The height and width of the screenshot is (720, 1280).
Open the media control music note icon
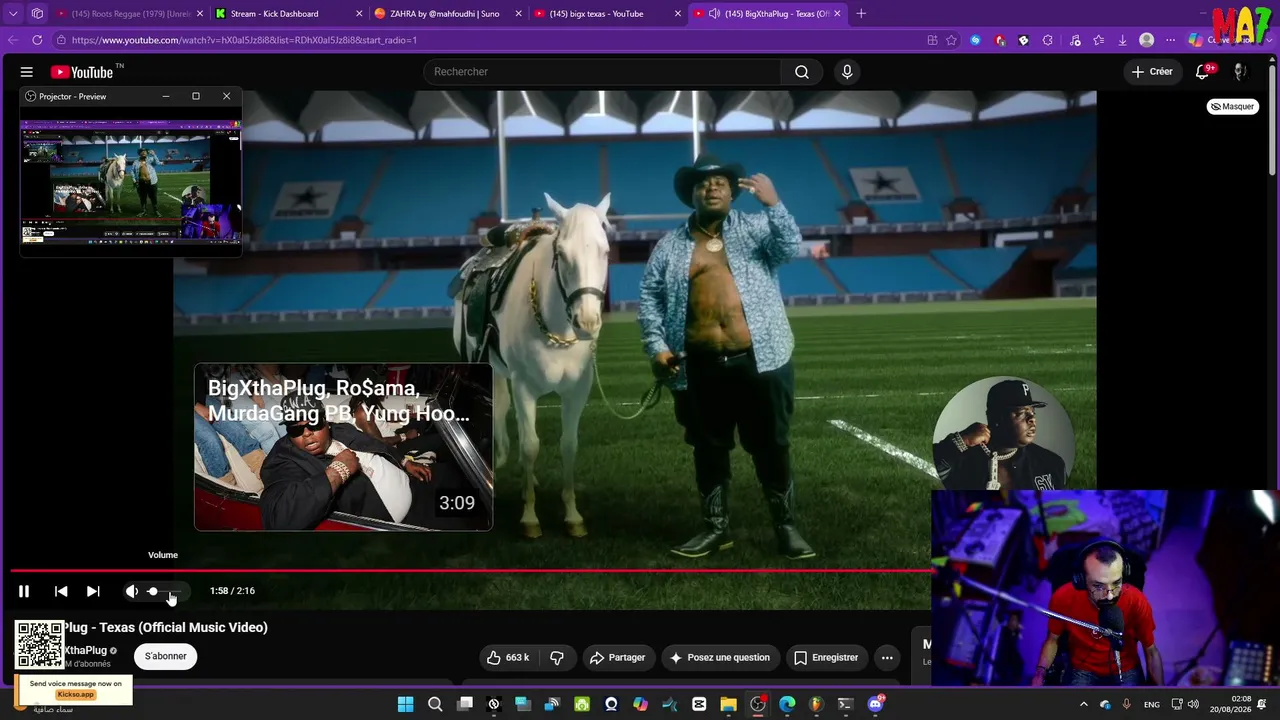tap(1075, 40)
